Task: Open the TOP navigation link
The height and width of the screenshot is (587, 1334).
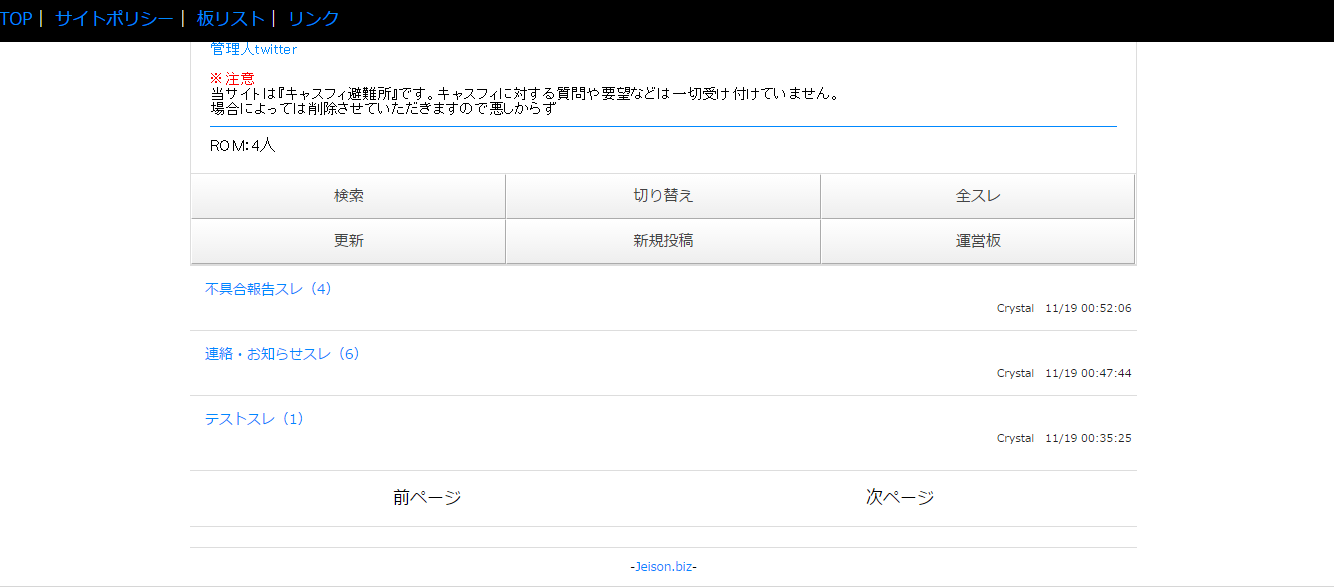Action: [16, 18]
